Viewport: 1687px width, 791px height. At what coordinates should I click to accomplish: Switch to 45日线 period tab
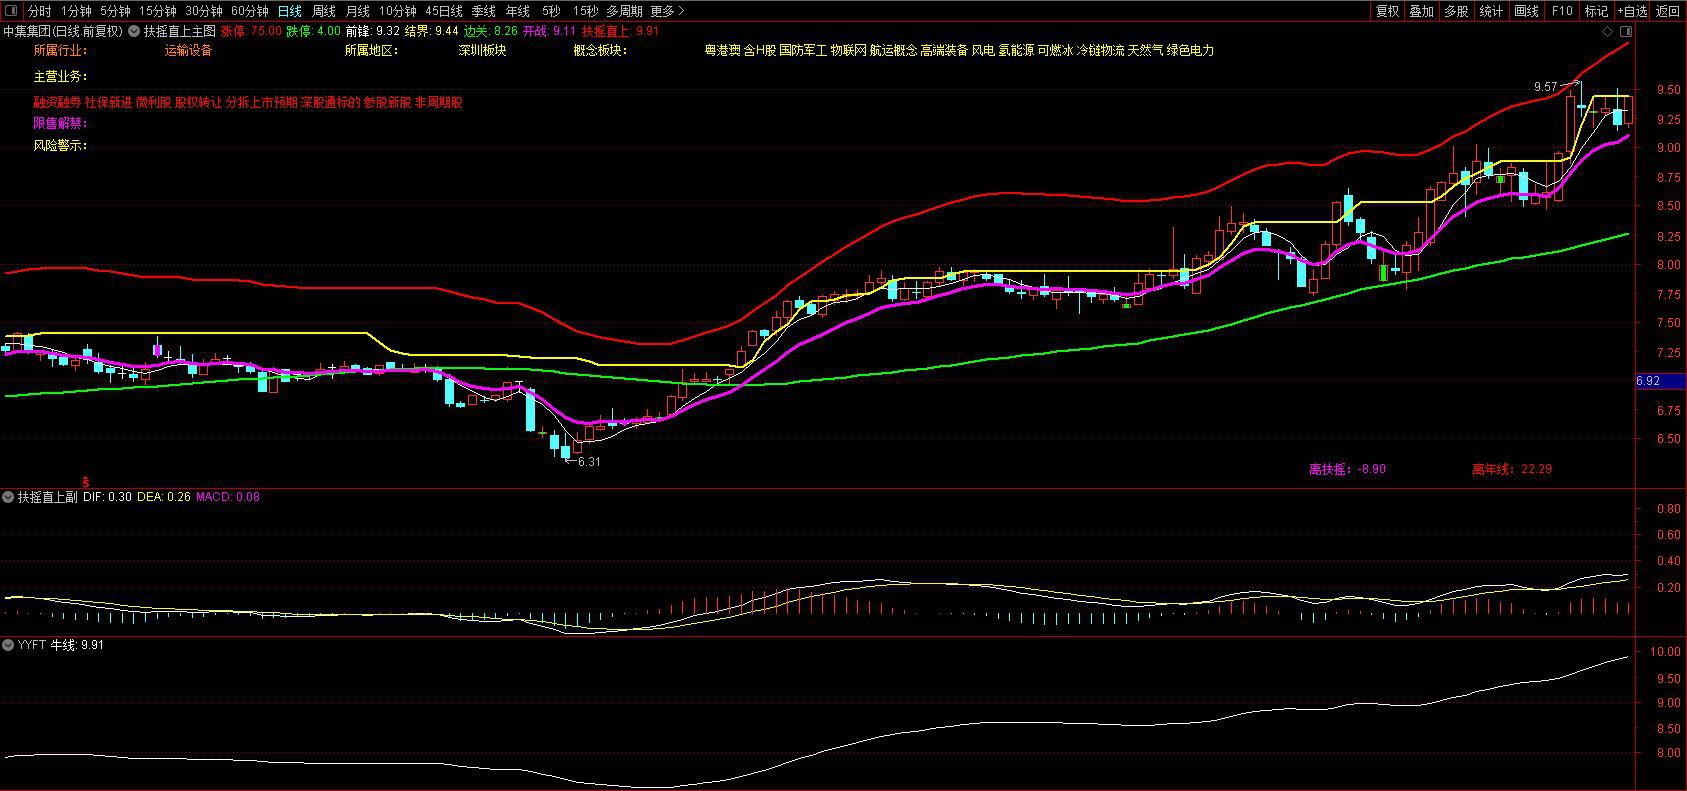[x=443, y=11]
